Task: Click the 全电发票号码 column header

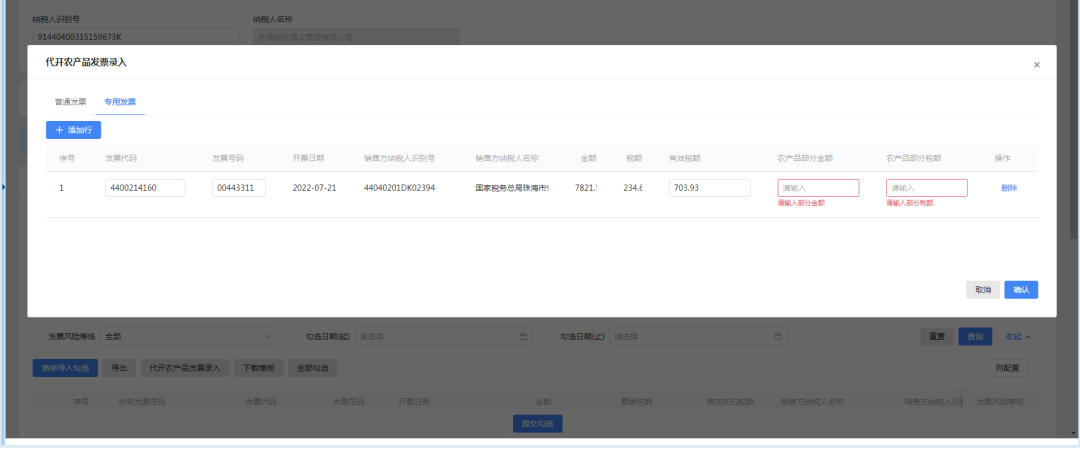Action: [140, 401]
